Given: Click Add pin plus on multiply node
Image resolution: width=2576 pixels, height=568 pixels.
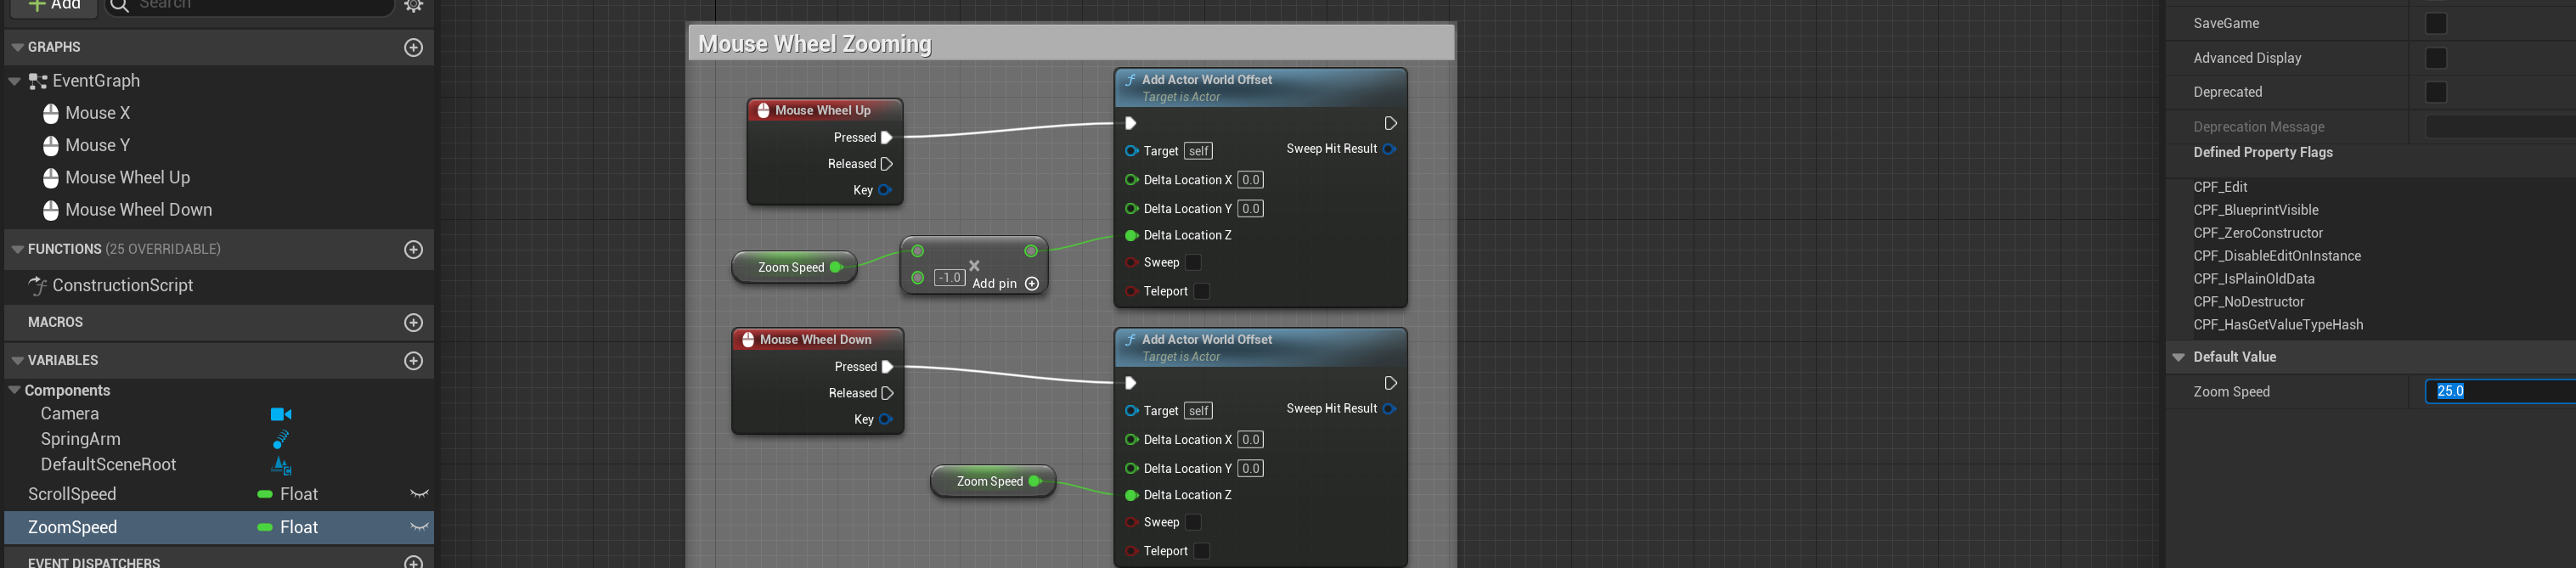Looking at the screenshot, I should pos(1032,284).
